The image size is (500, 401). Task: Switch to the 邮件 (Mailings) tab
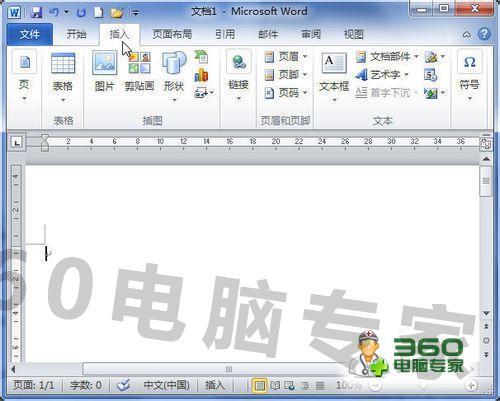coord(268,34)
